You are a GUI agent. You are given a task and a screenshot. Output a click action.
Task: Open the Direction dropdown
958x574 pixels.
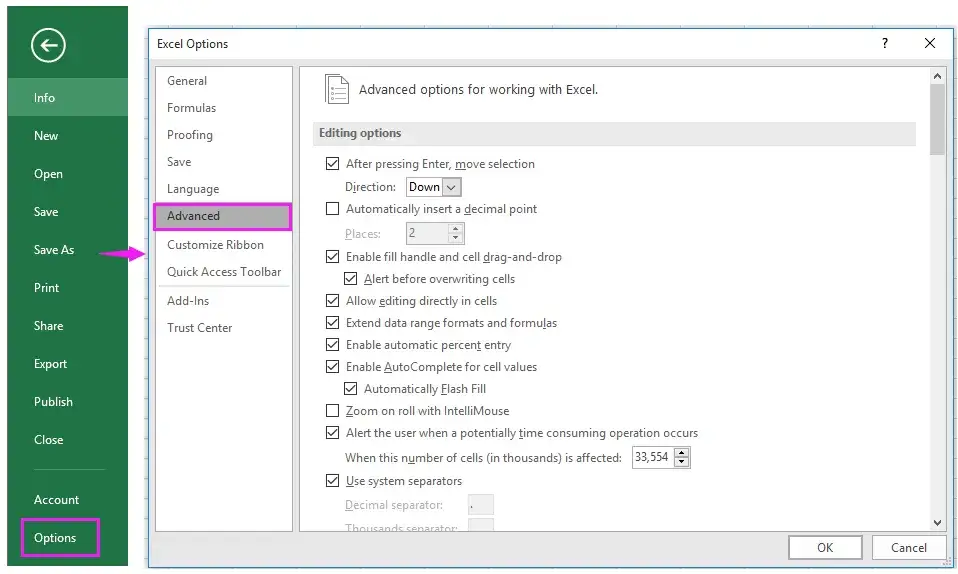(x=450, y=187)
